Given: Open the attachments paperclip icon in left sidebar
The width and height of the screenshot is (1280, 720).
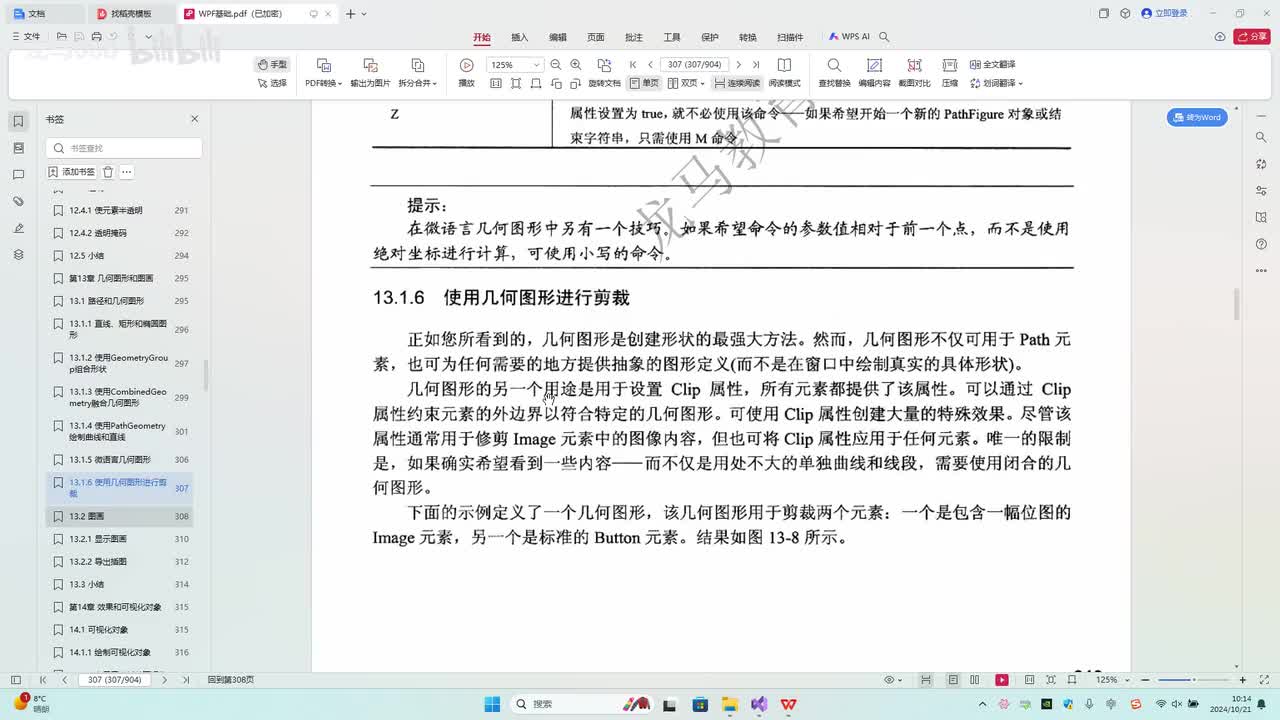Looking at the screenshot, I should 18,202.
